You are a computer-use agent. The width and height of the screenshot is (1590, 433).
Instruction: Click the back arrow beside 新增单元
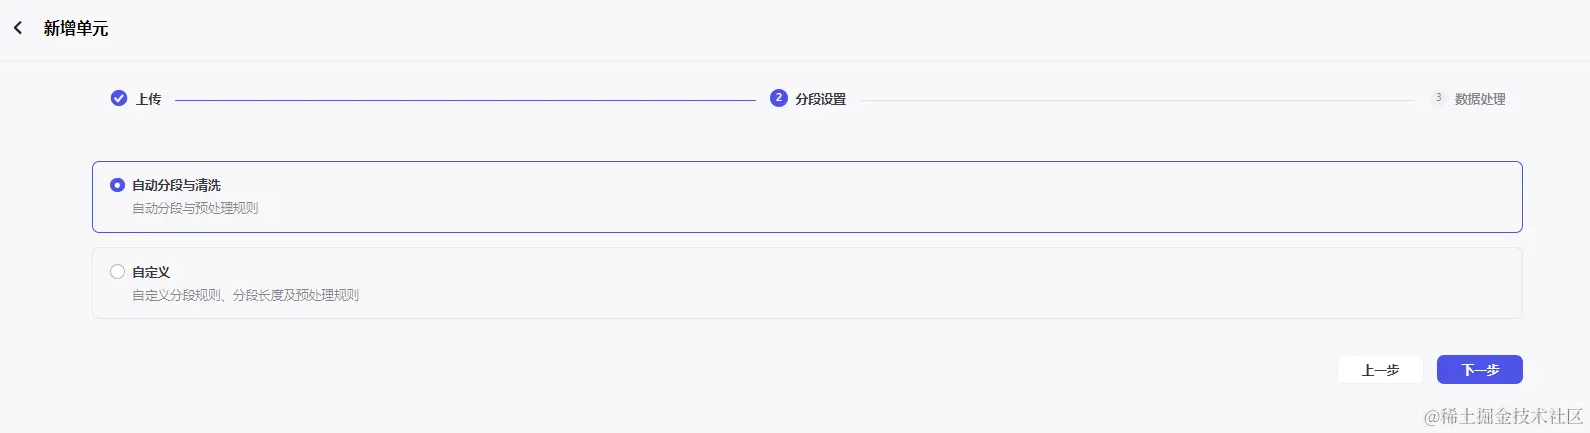point(18,28)
